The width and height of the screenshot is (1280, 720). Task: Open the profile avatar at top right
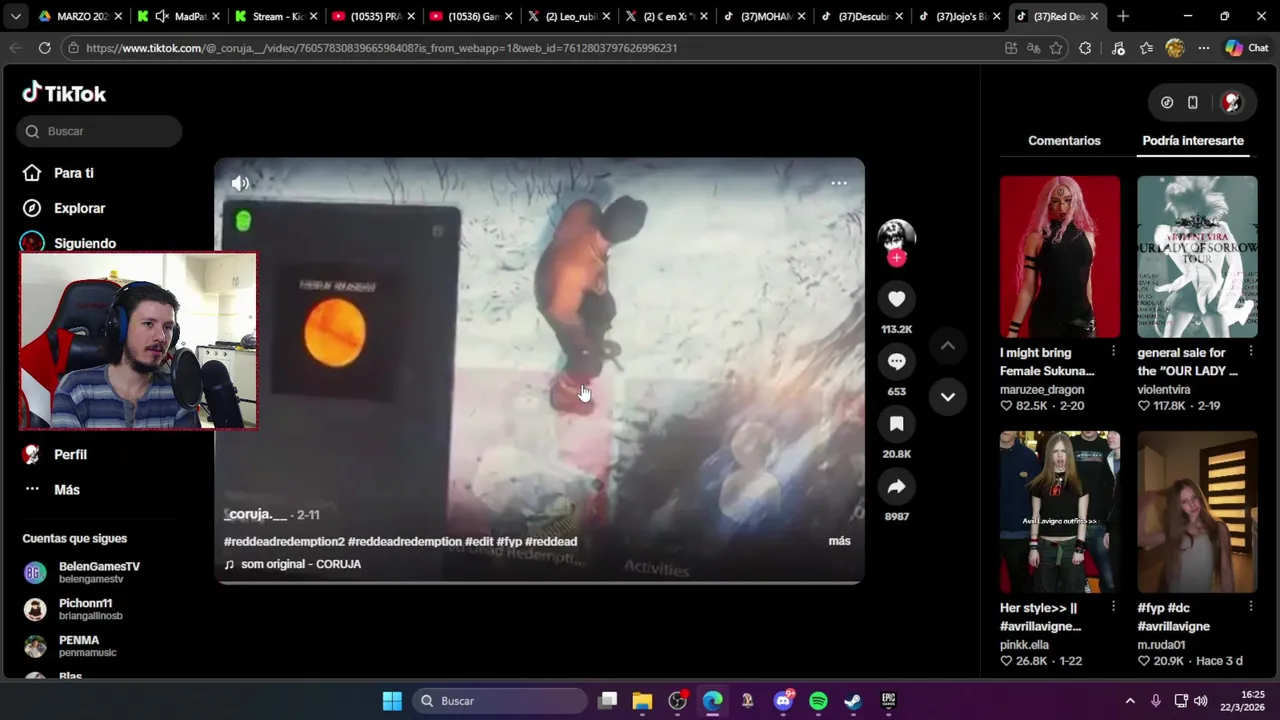(x=1232, y=102)
